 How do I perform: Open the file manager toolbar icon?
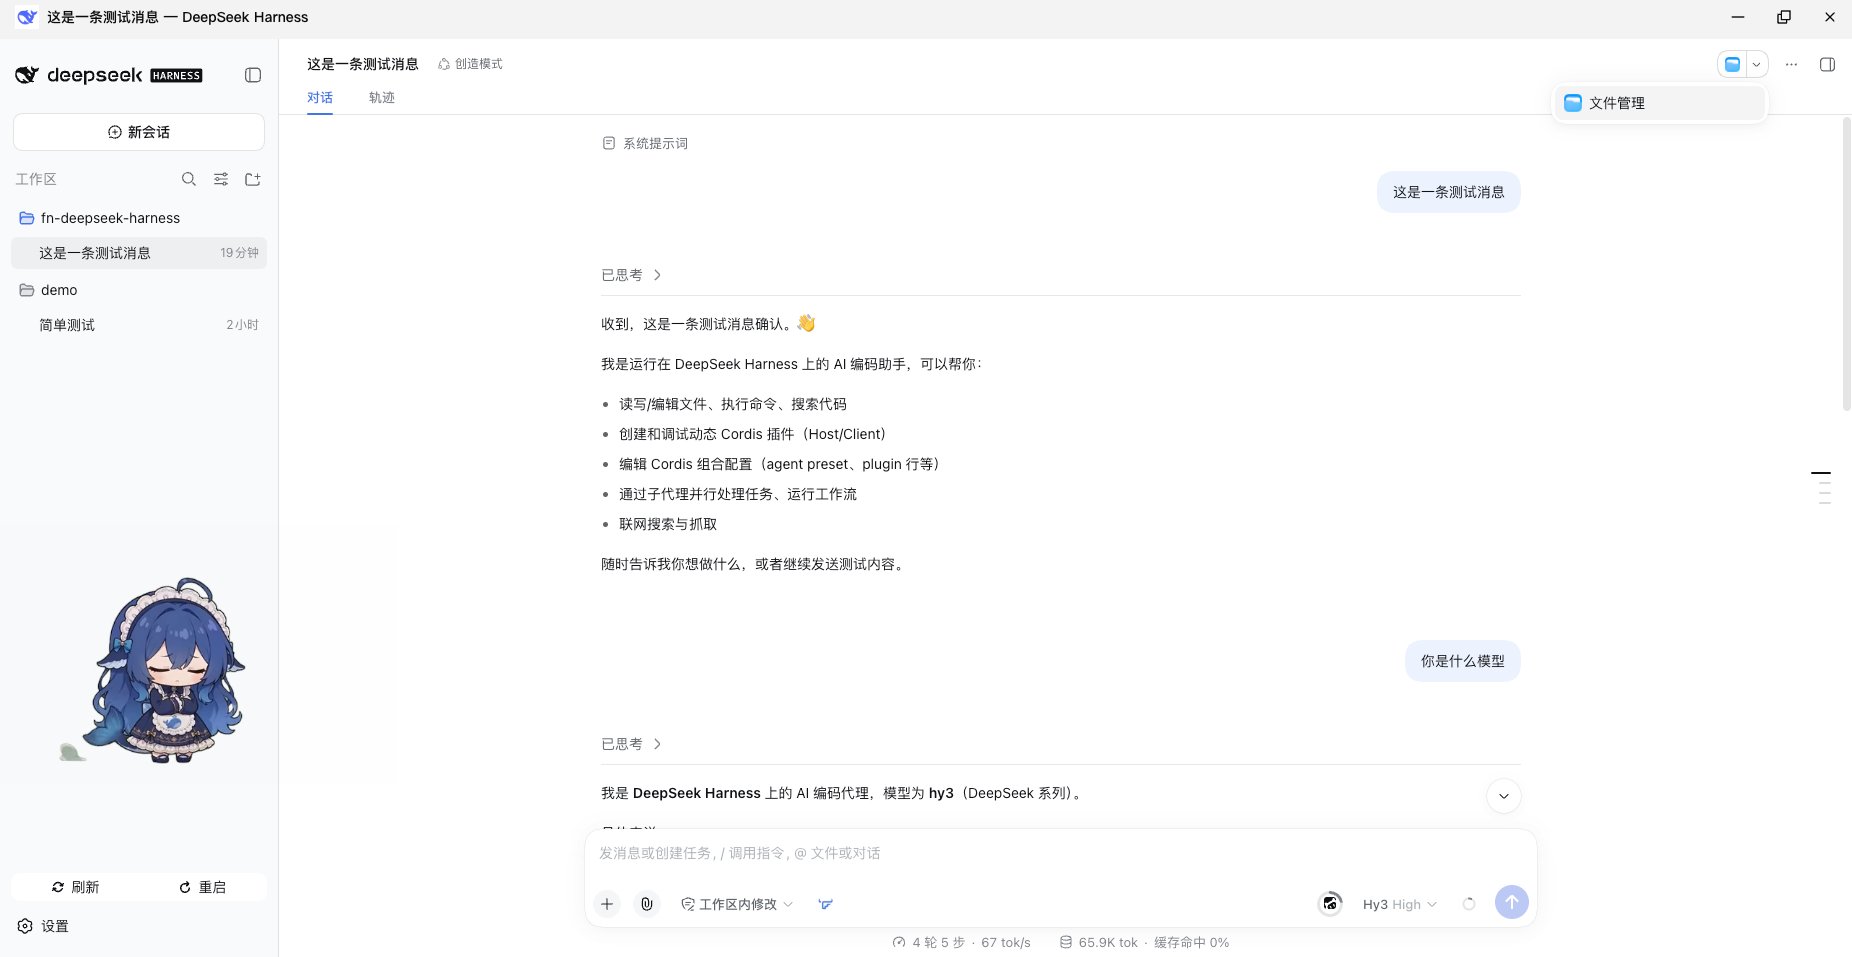1732,64
